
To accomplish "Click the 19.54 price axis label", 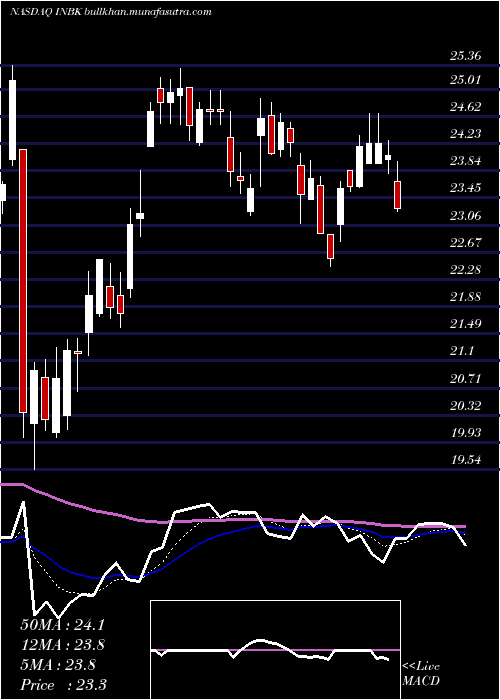I will pos(466,460).
